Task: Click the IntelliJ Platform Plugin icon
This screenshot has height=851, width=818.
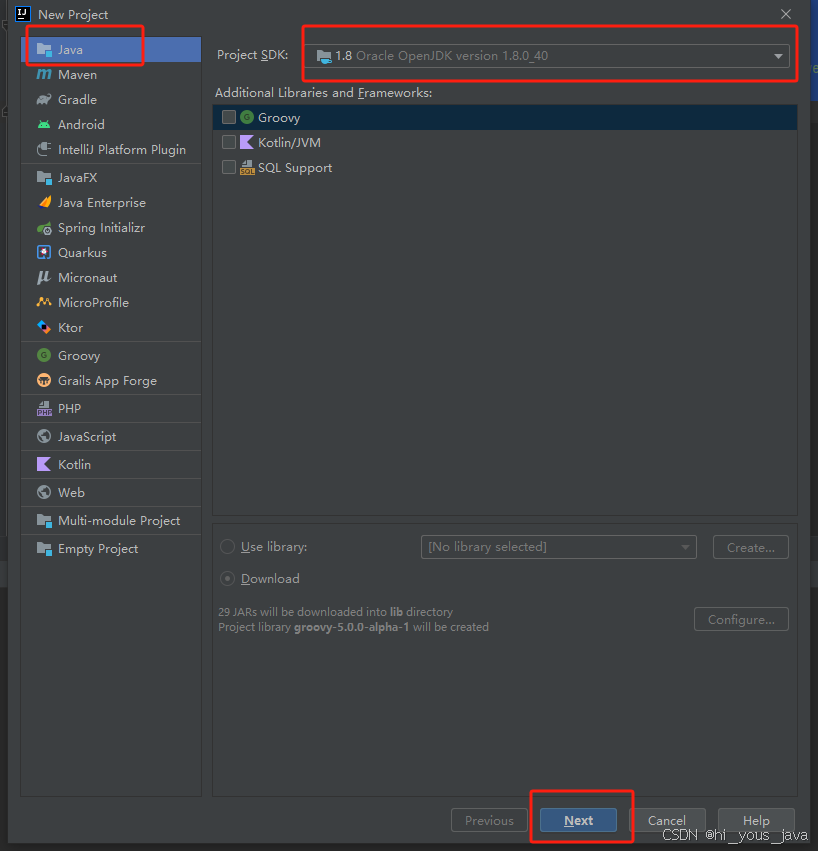Action: pyautogui.click(x=44, y=149)
